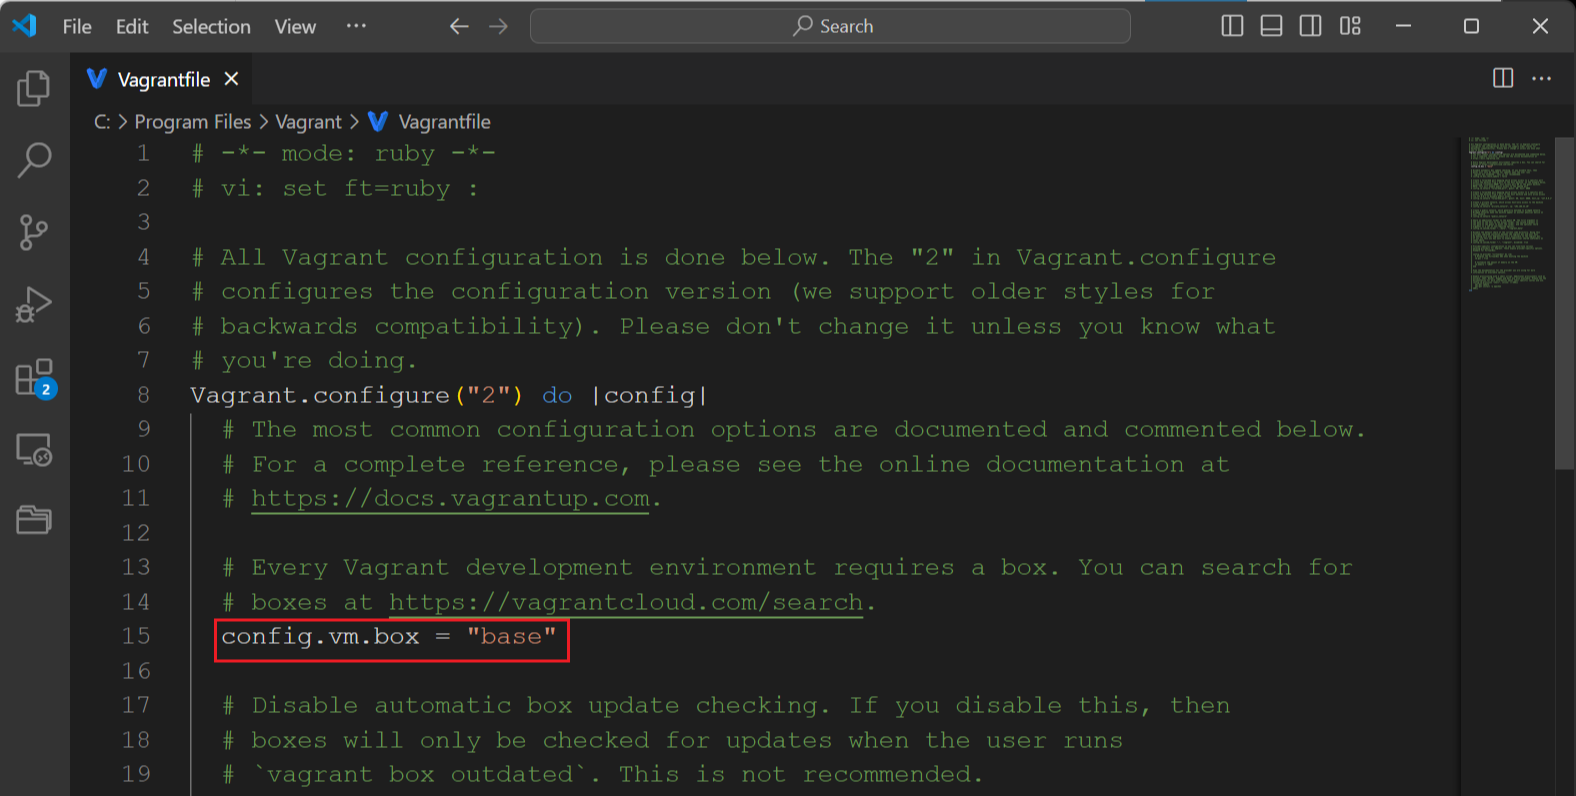
Task: Minimize the VS Code window
Action: [x=1403, y=26]
